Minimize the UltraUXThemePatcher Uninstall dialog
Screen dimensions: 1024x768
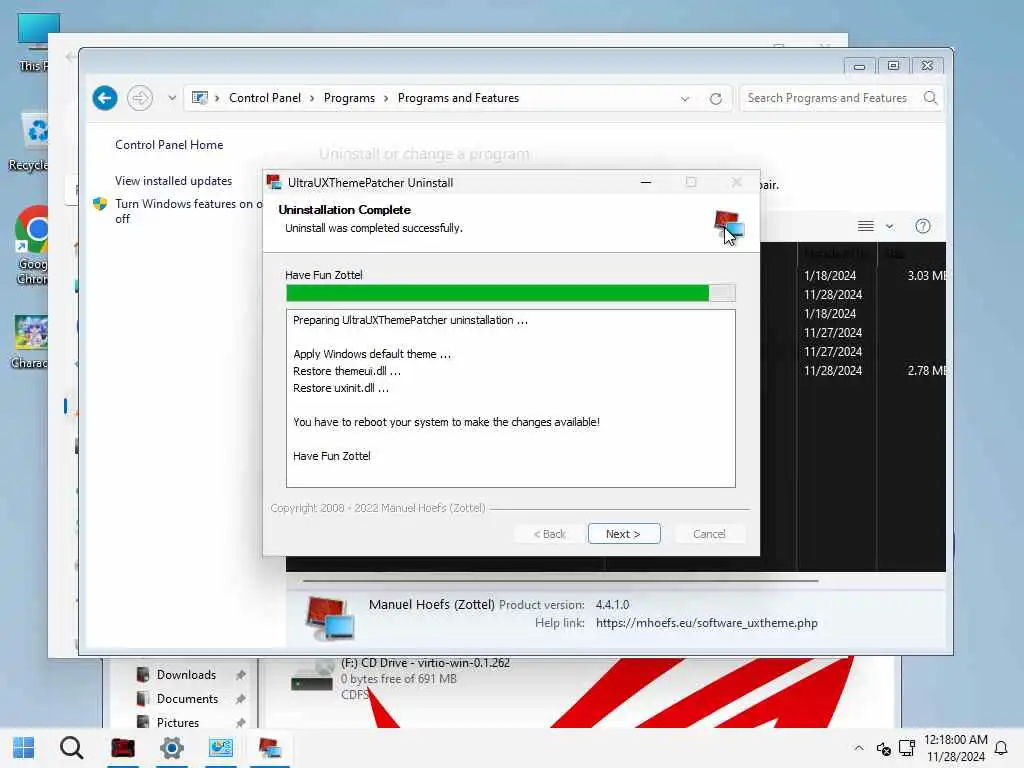pyautogui.click(x=646, y=182)
